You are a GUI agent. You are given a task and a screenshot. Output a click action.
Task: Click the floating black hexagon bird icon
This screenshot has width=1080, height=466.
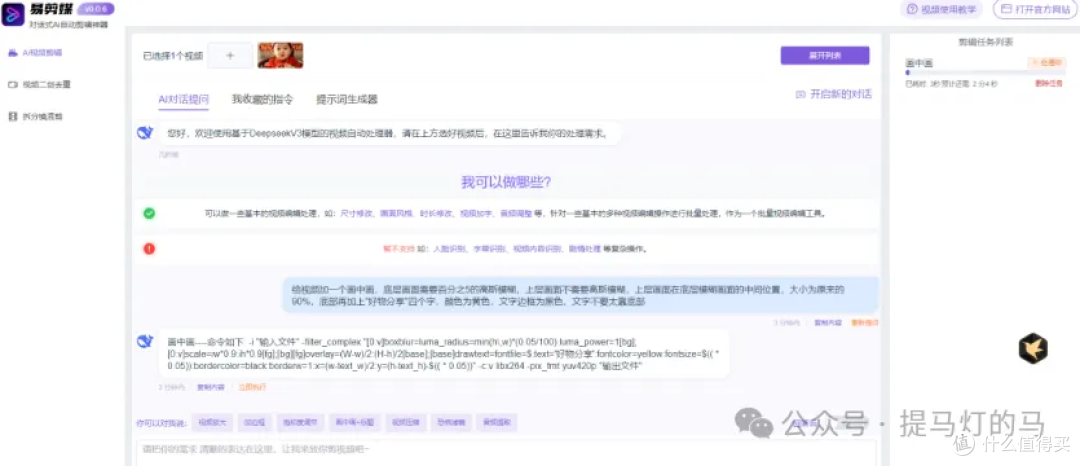1033,348
